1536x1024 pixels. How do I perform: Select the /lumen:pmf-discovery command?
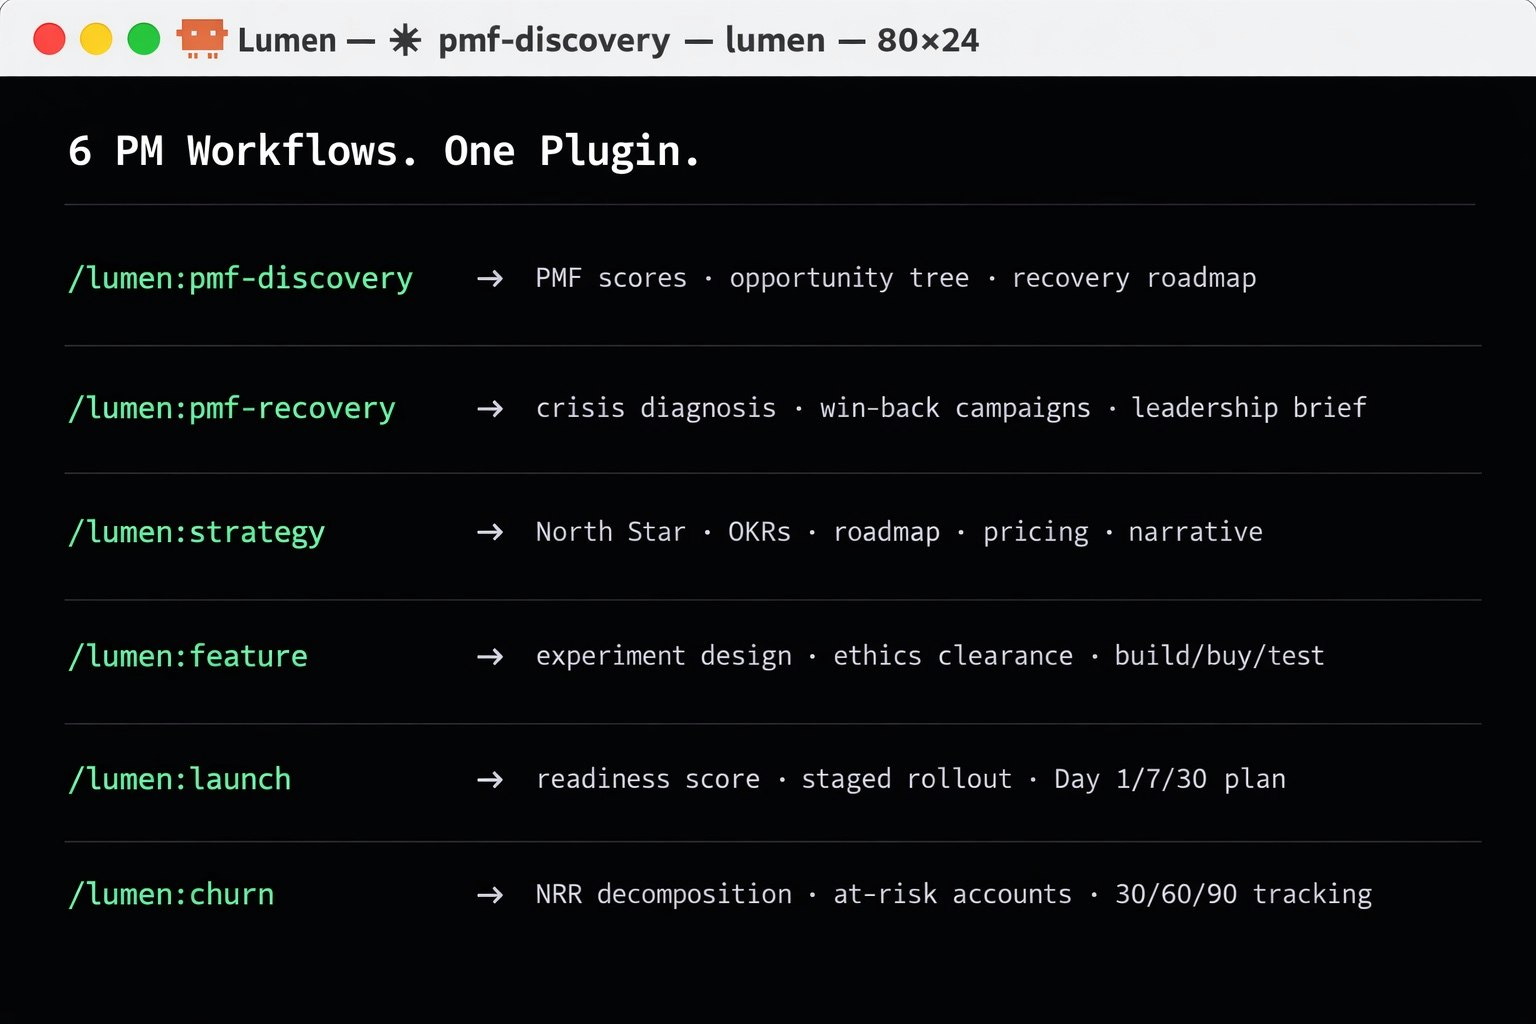point(240,280)
